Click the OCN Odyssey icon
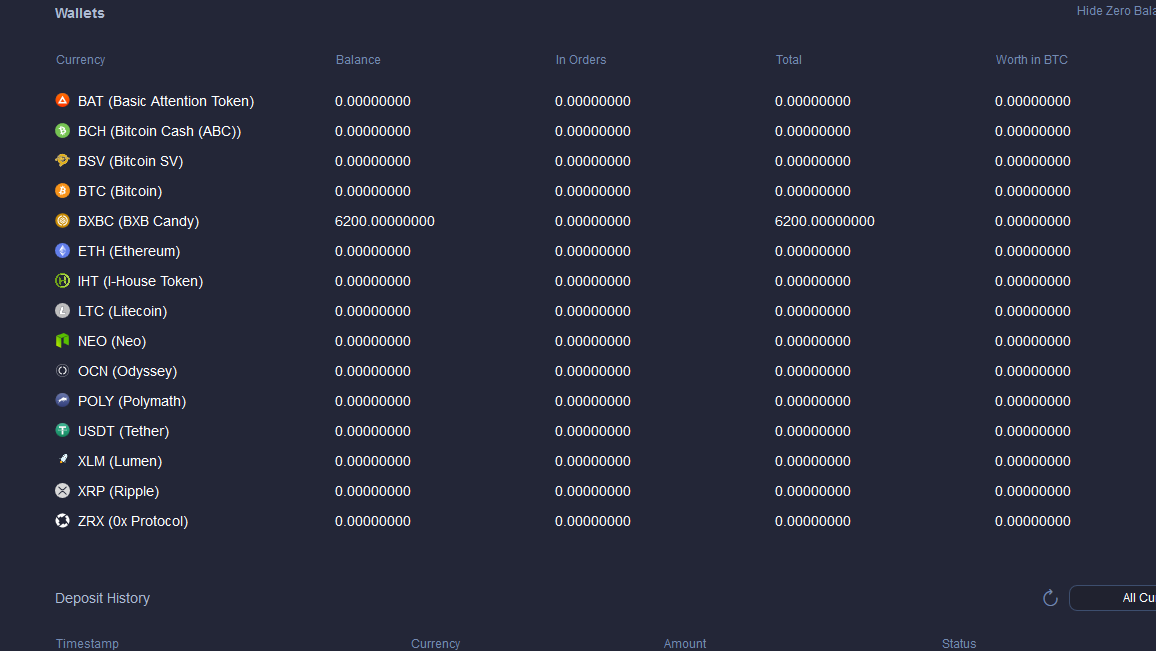 pos(63,370)
